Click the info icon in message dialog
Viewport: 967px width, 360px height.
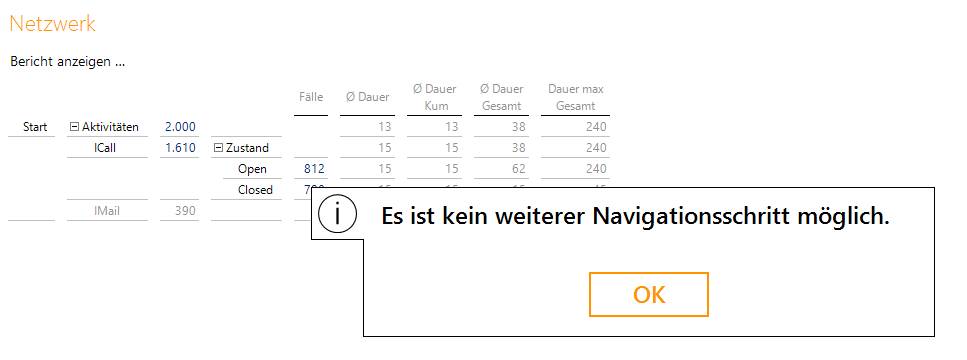[x=337, y=215]
